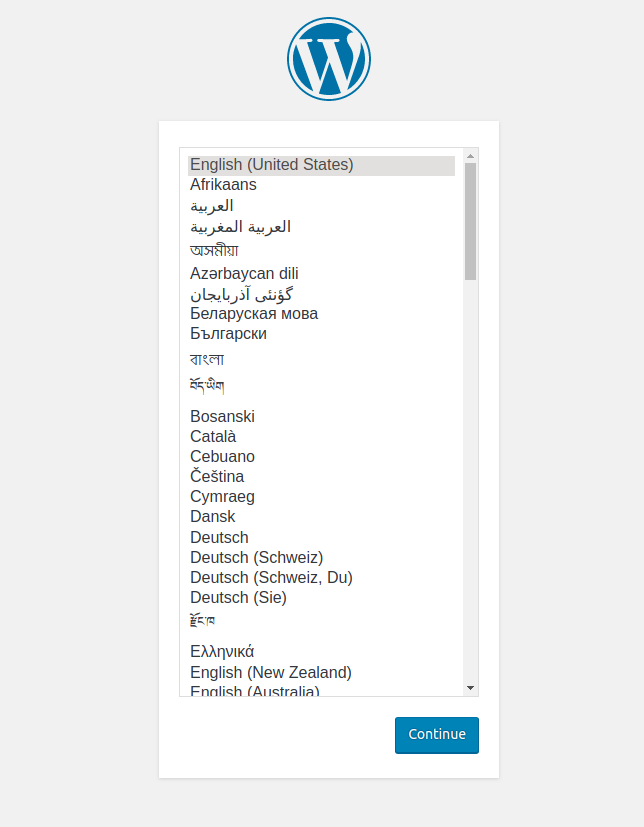
Task: Select Български from the language list
Action: pyautogui.click(x=228, y=334)
